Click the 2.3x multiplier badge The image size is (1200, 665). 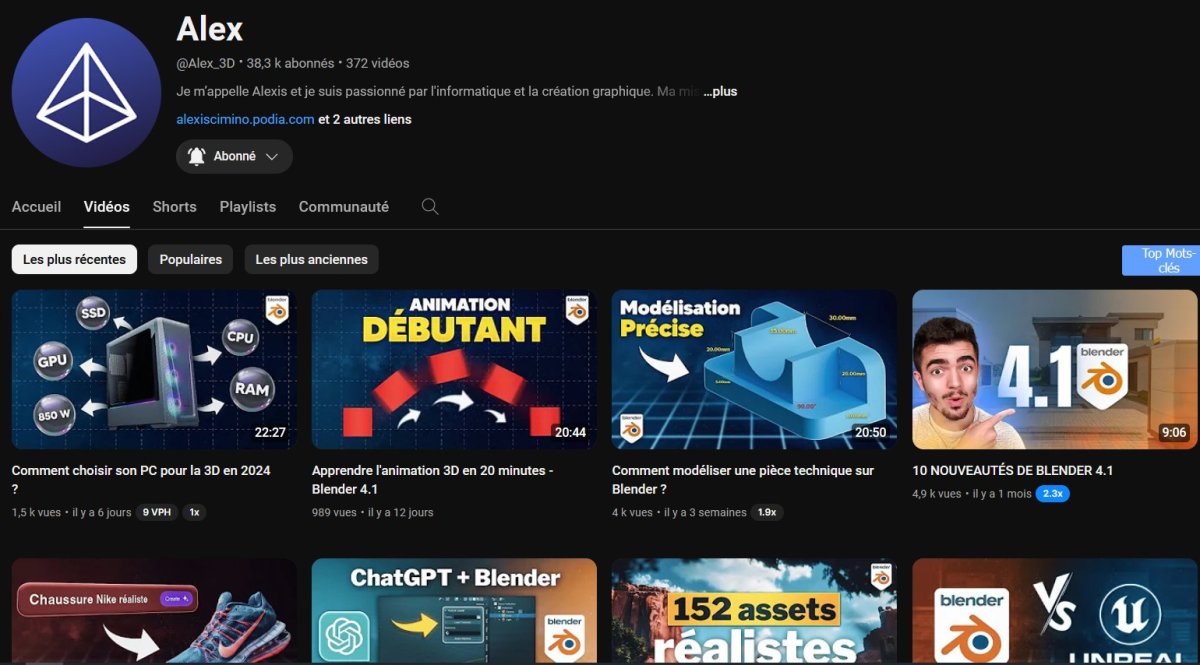(x=1052, y=494)
